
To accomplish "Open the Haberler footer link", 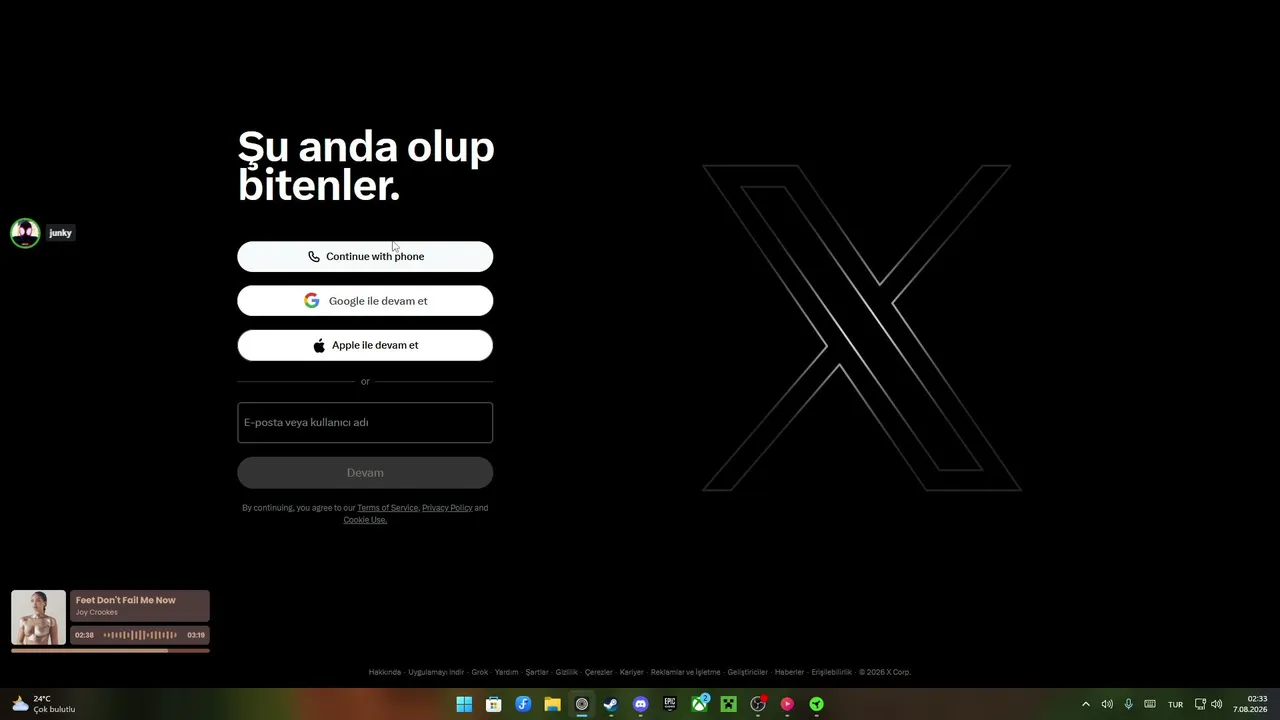I will click(x=790, y=672).
